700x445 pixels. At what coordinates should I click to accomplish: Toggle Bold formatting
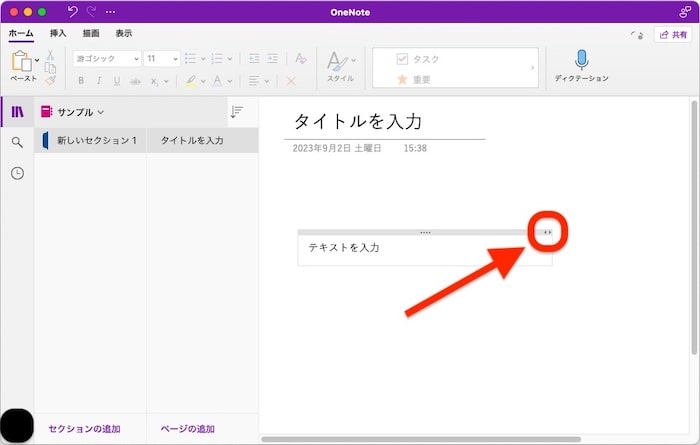81,81
